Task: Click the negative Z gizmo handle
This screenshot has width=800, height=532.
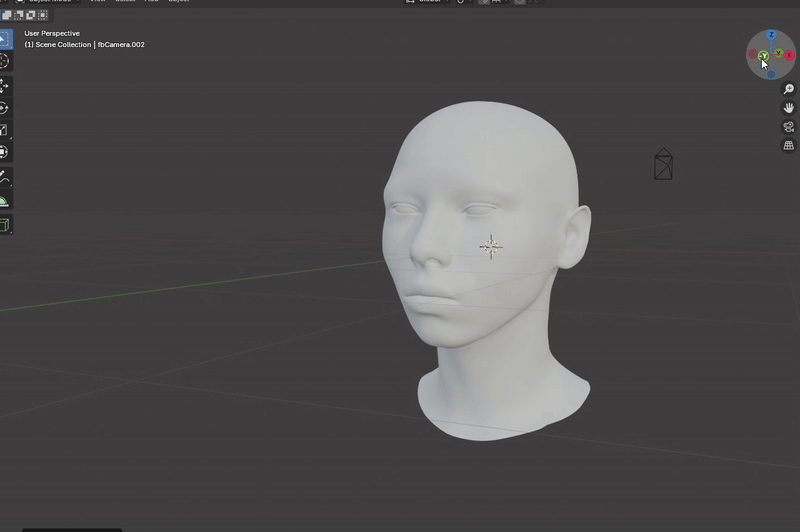Action: (x=771, y=74)
